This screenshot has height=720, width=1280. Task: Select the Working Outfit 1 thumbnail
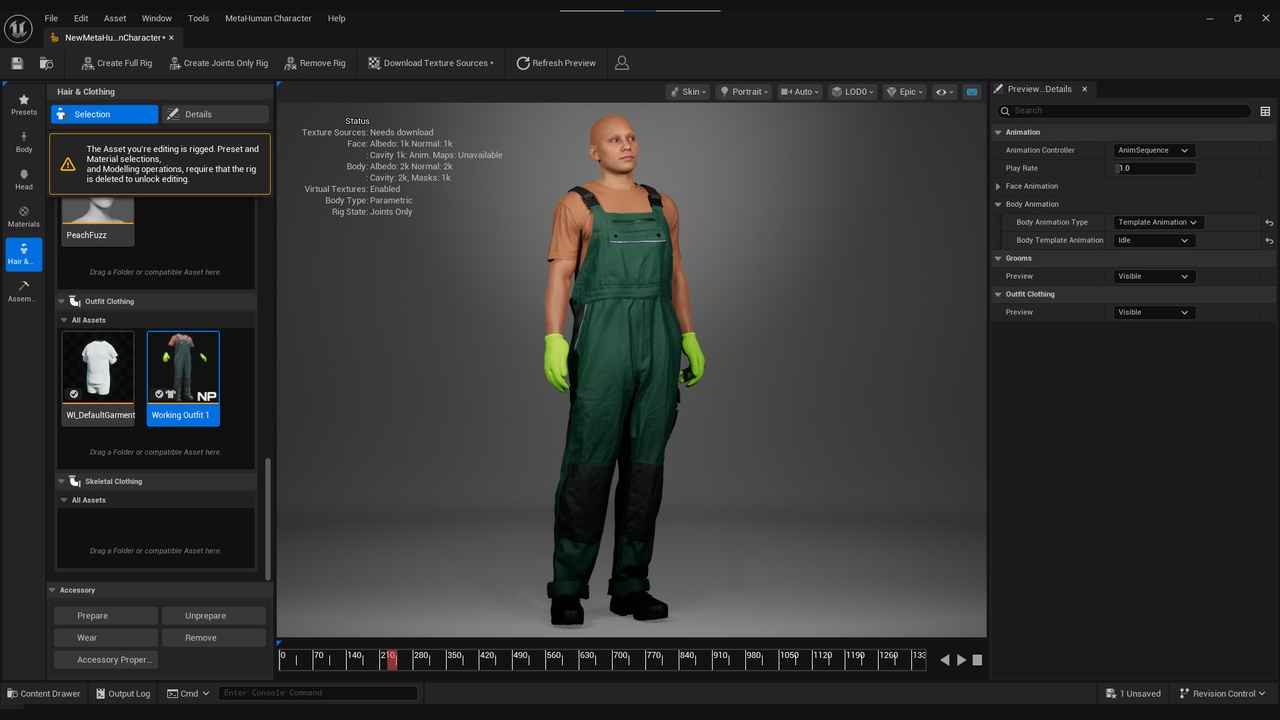[x=183, y=378]
